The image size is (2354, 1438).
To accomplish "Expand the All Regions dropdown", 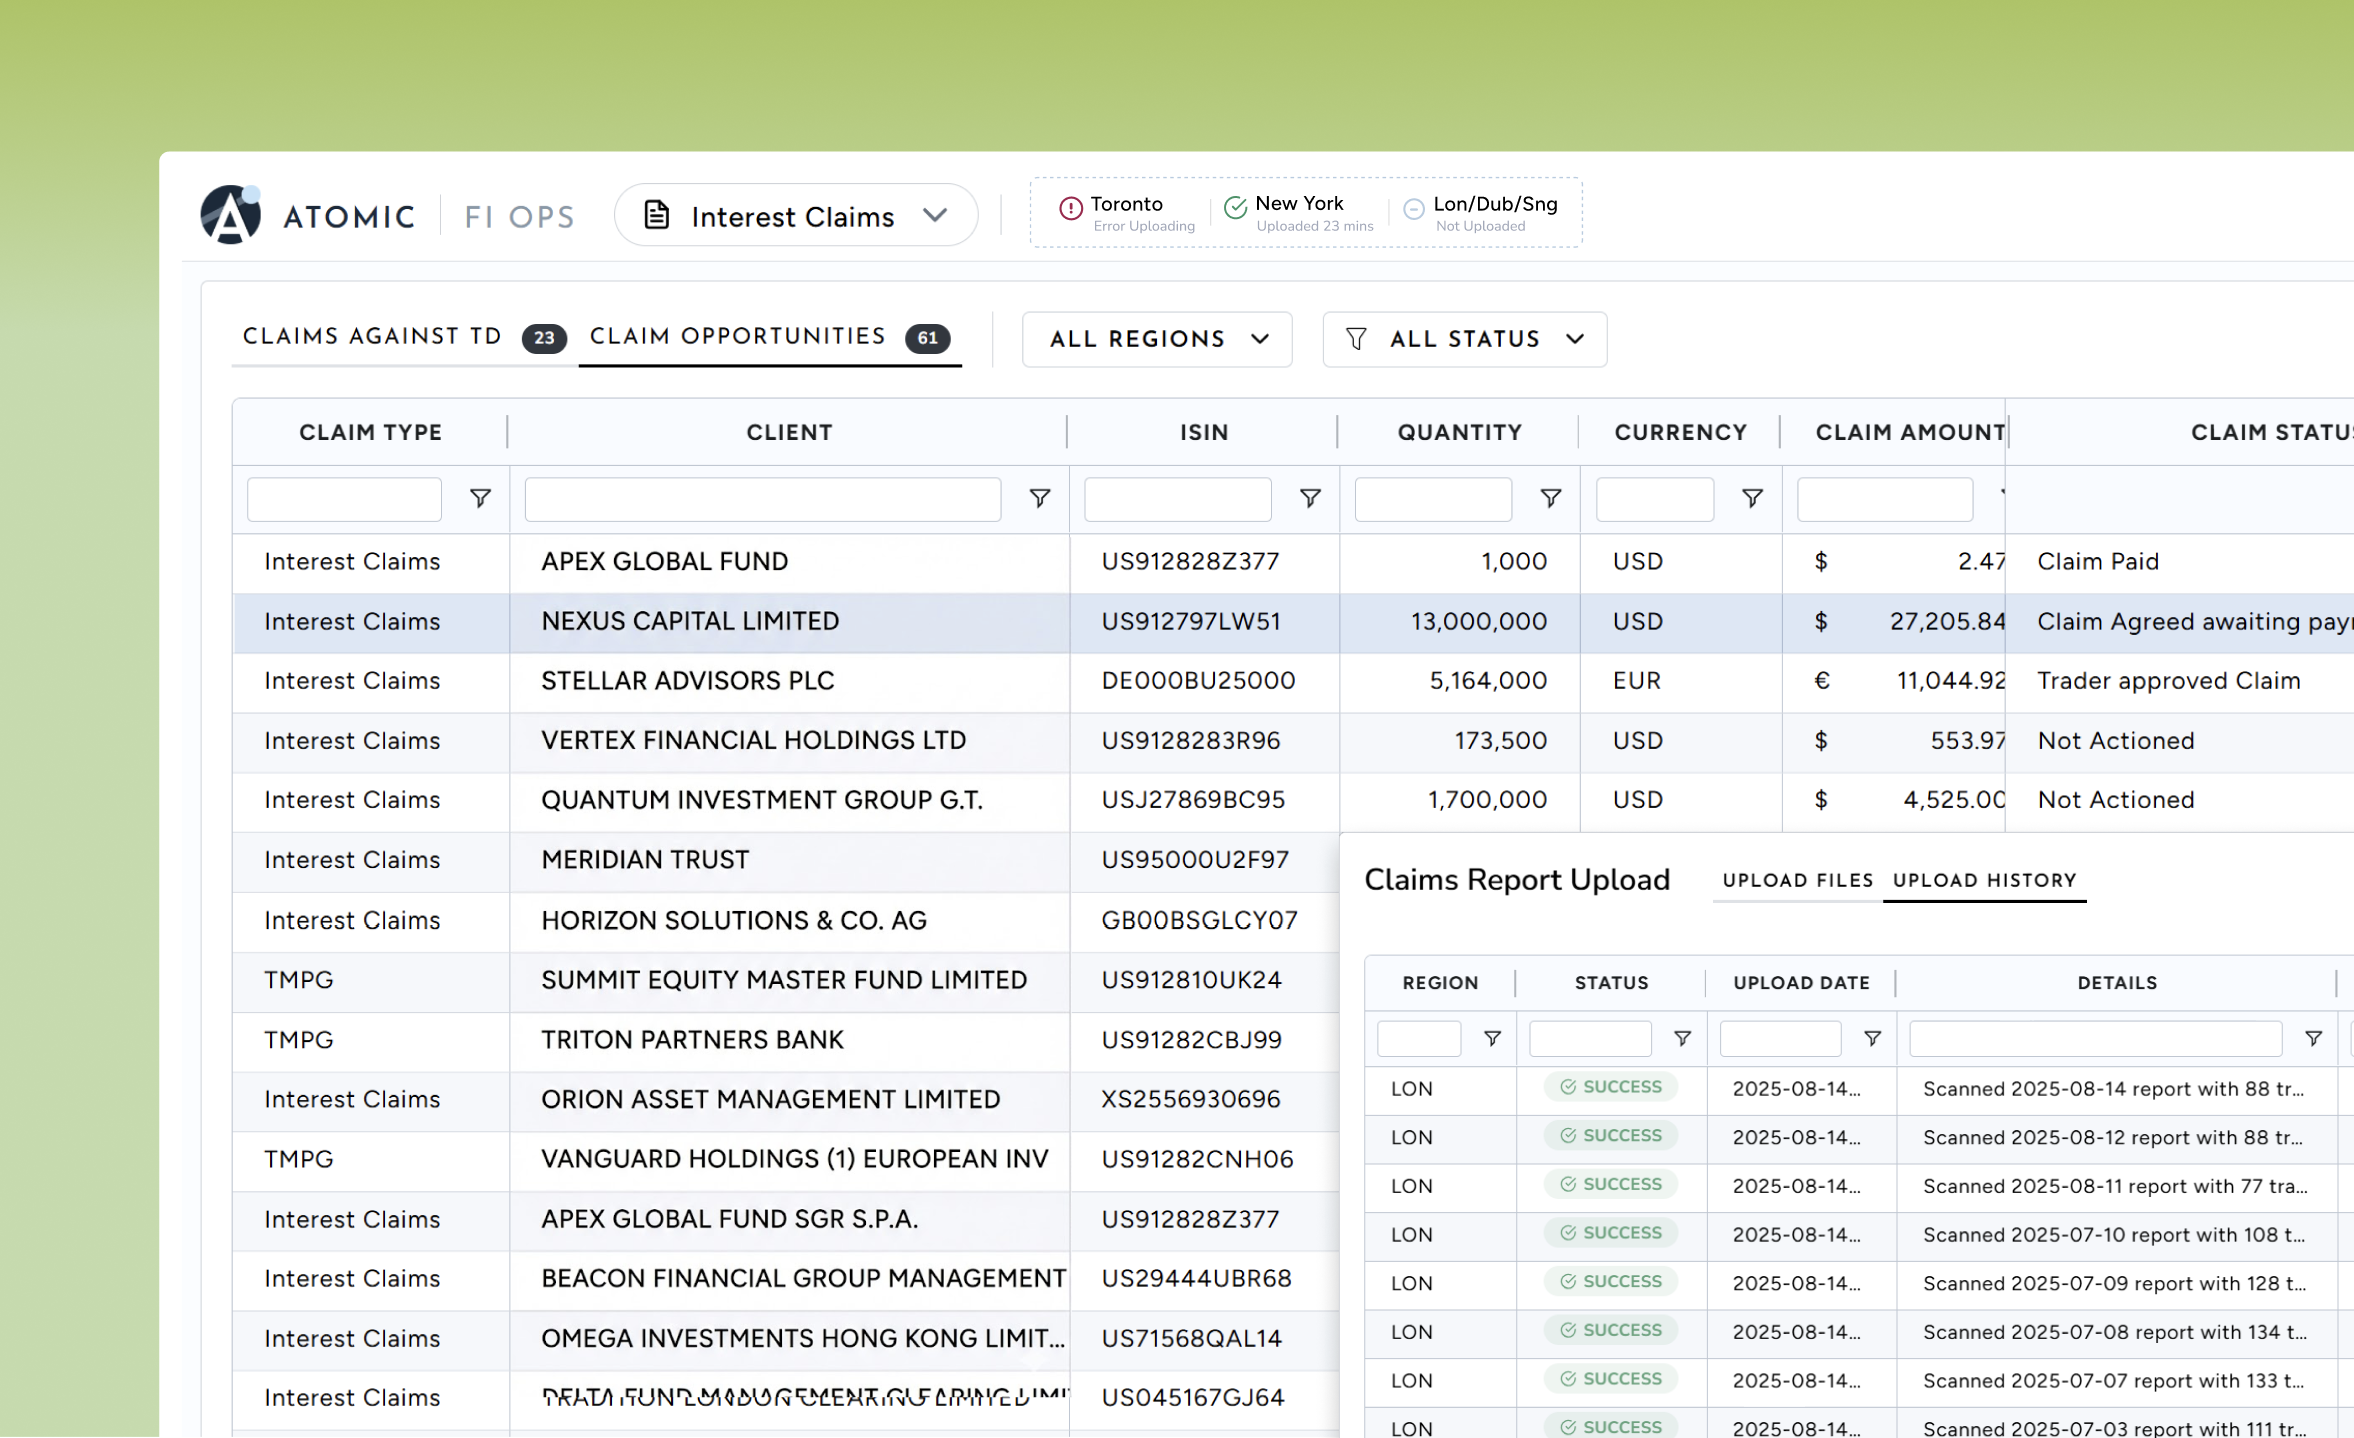I will [1157, 339].
